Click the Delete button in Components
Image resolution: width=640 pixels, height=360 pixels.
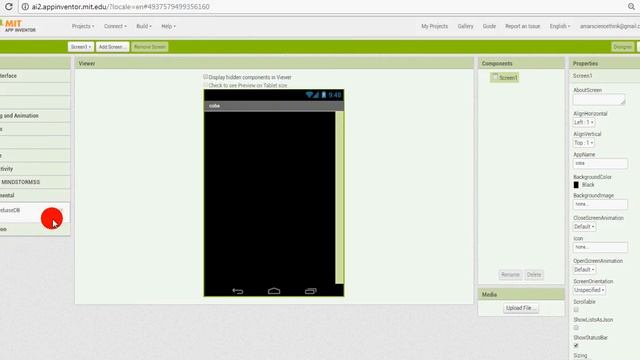534,275
